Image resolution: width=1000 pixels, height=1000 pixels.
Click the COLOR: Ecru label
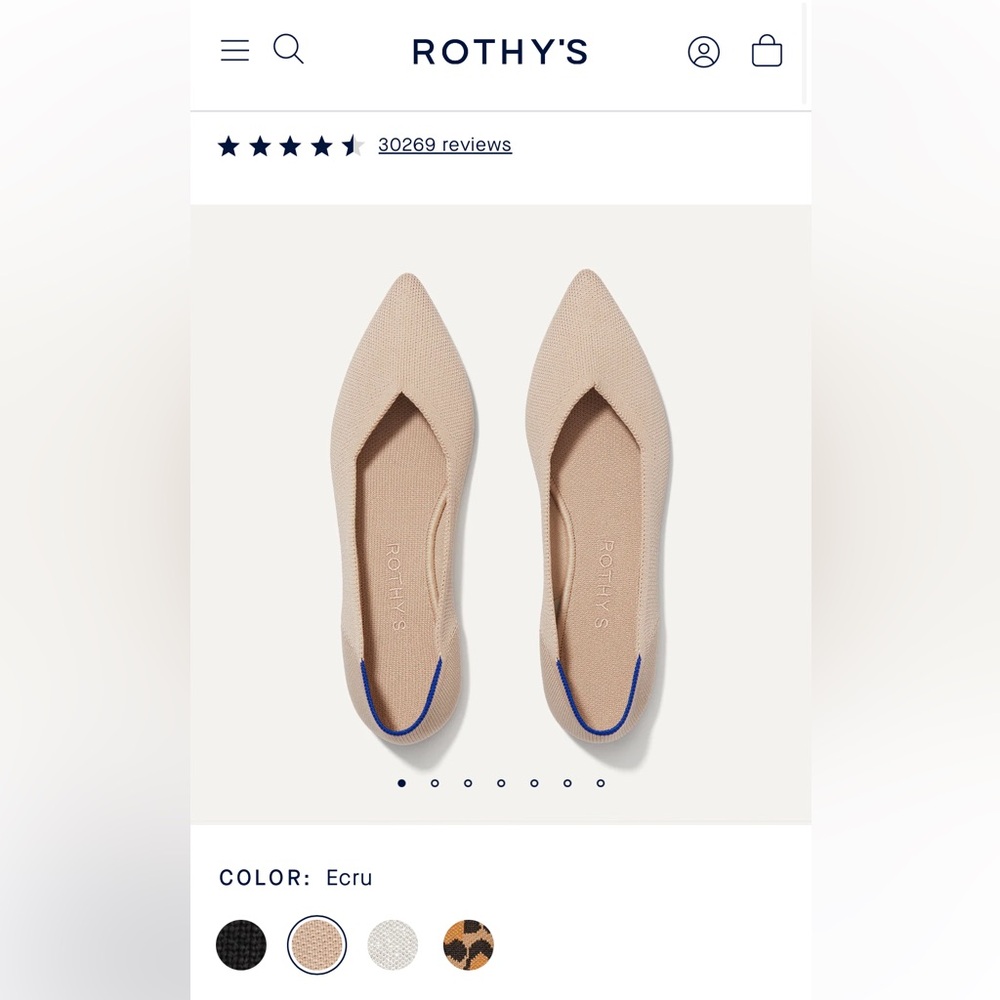click(294, 878)
